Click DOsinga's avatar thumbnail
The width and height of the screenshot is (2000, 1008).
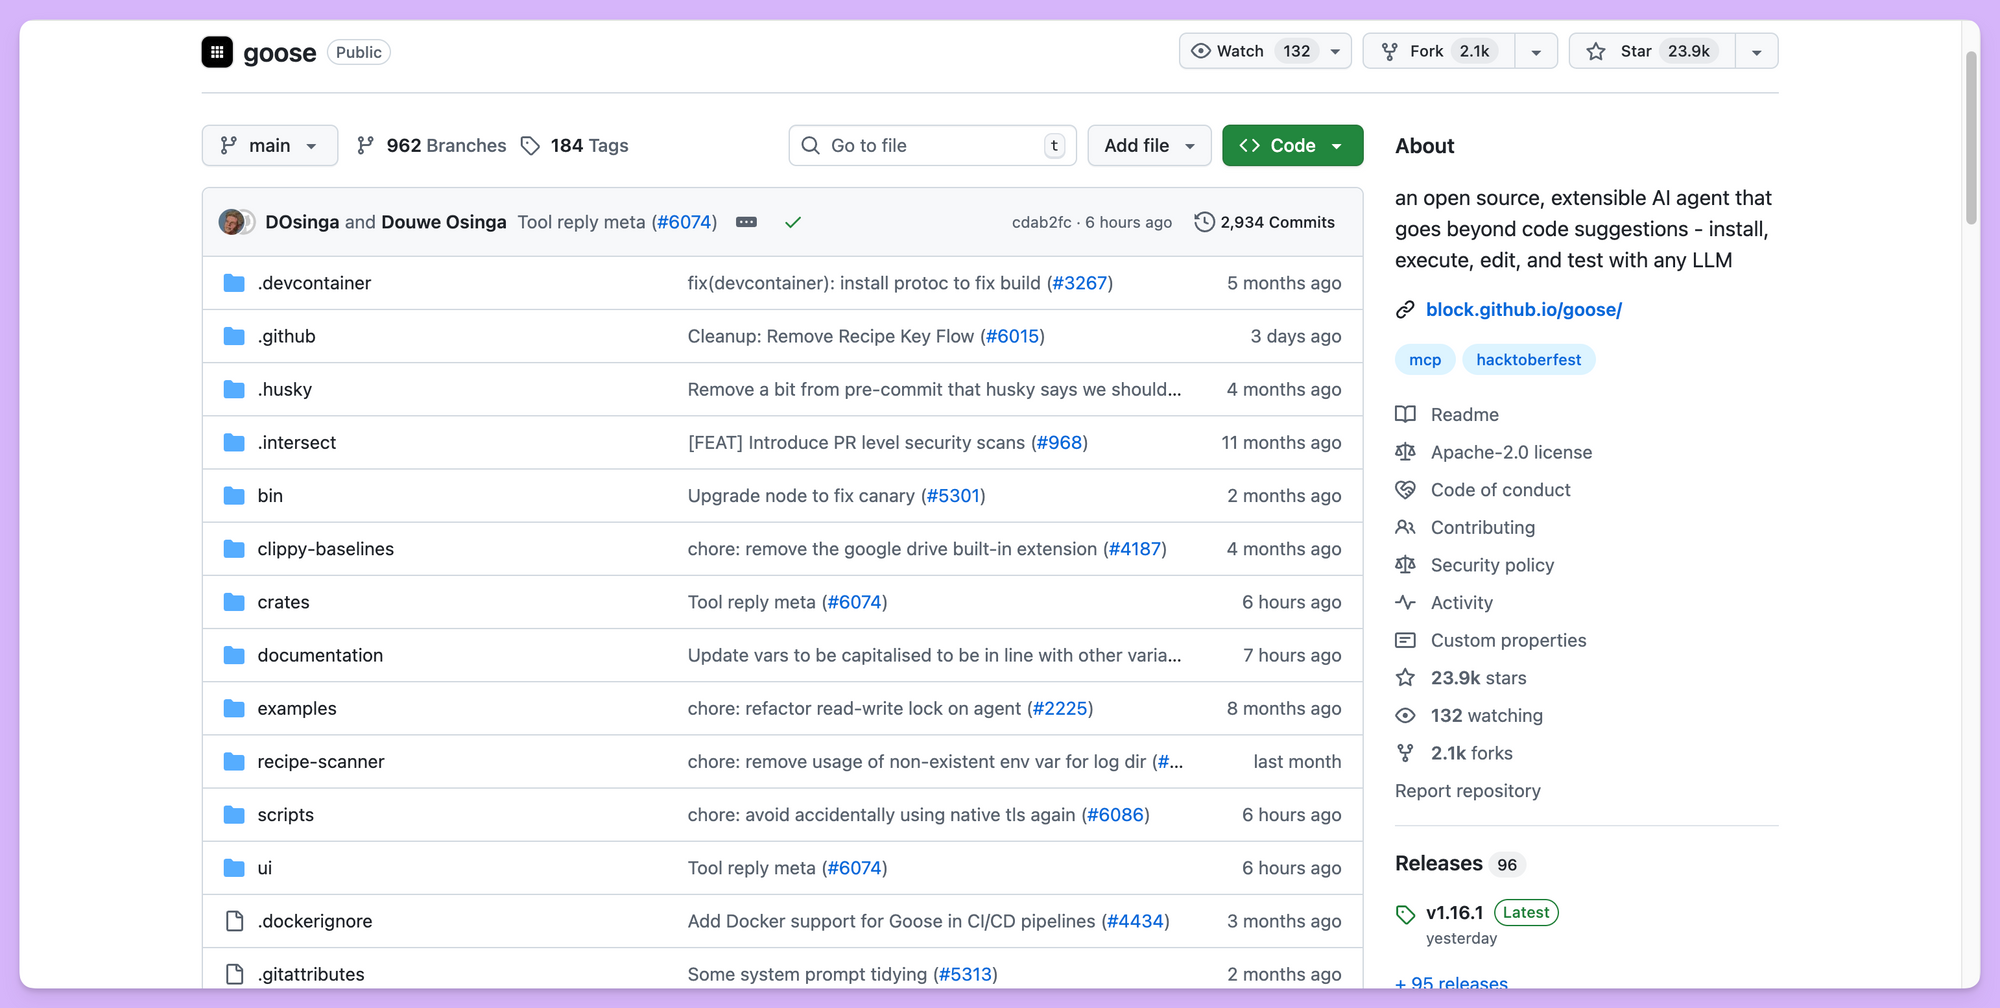coord(232,222)
